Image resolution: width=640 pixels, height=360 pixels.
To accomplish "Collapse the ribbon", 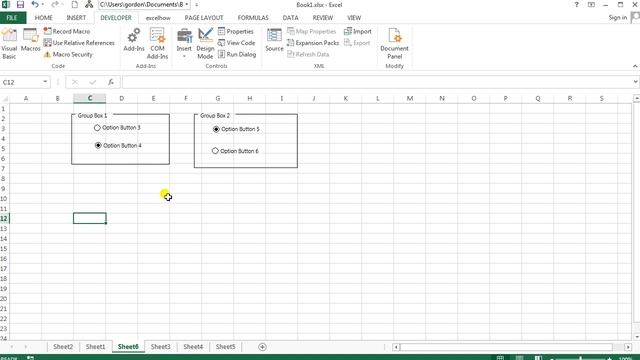I will (x=635, y=66).
